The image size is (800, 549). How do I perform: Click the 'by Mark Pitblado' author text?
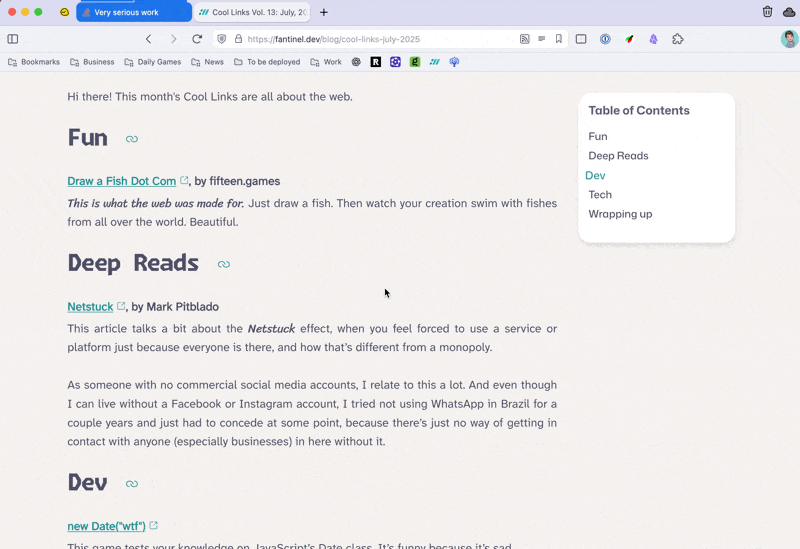175,307
